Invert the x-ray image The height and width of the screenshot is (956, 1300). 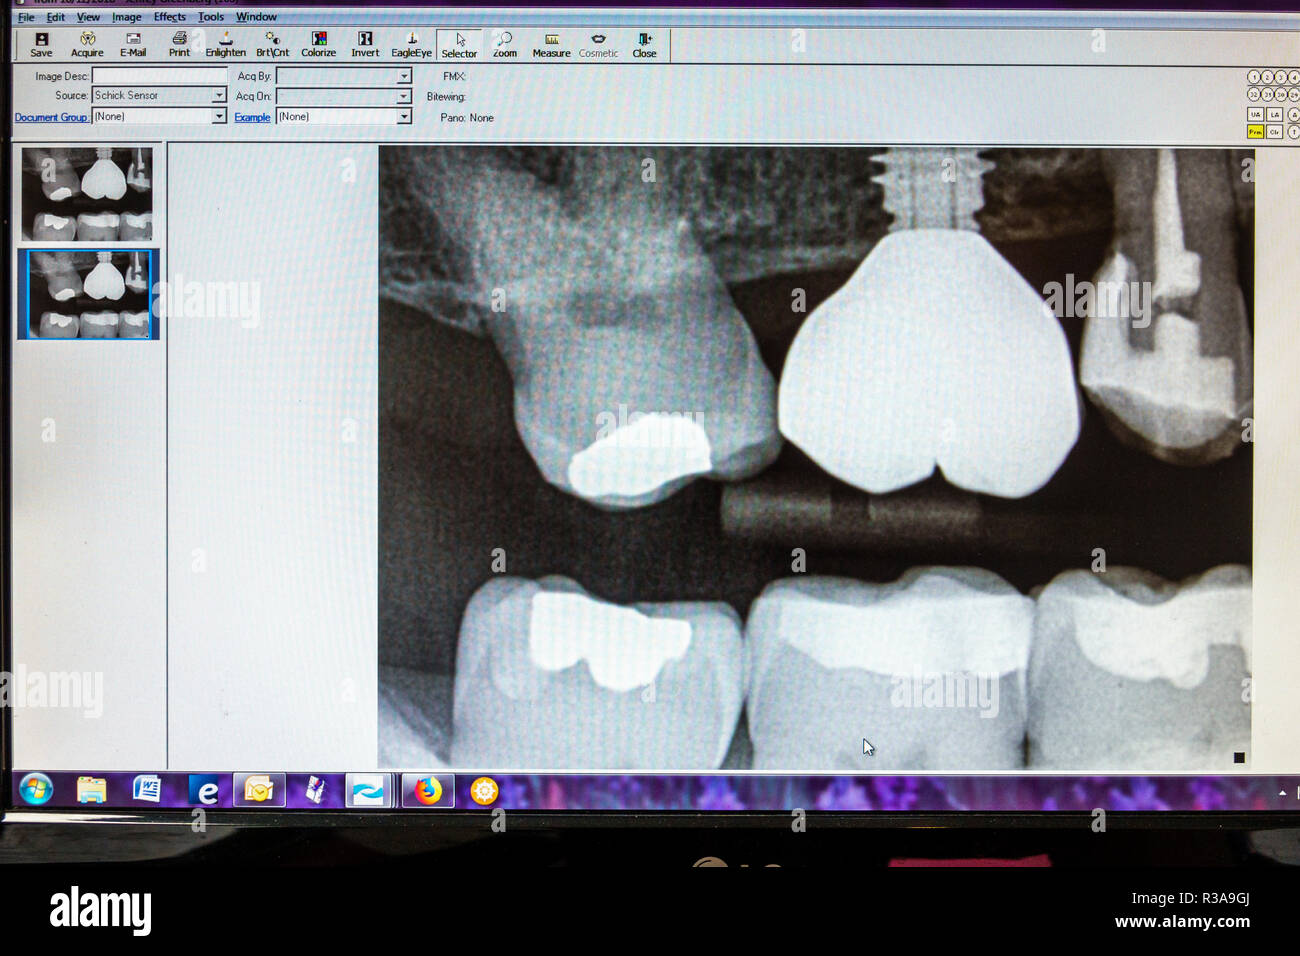tap(365, 45)
